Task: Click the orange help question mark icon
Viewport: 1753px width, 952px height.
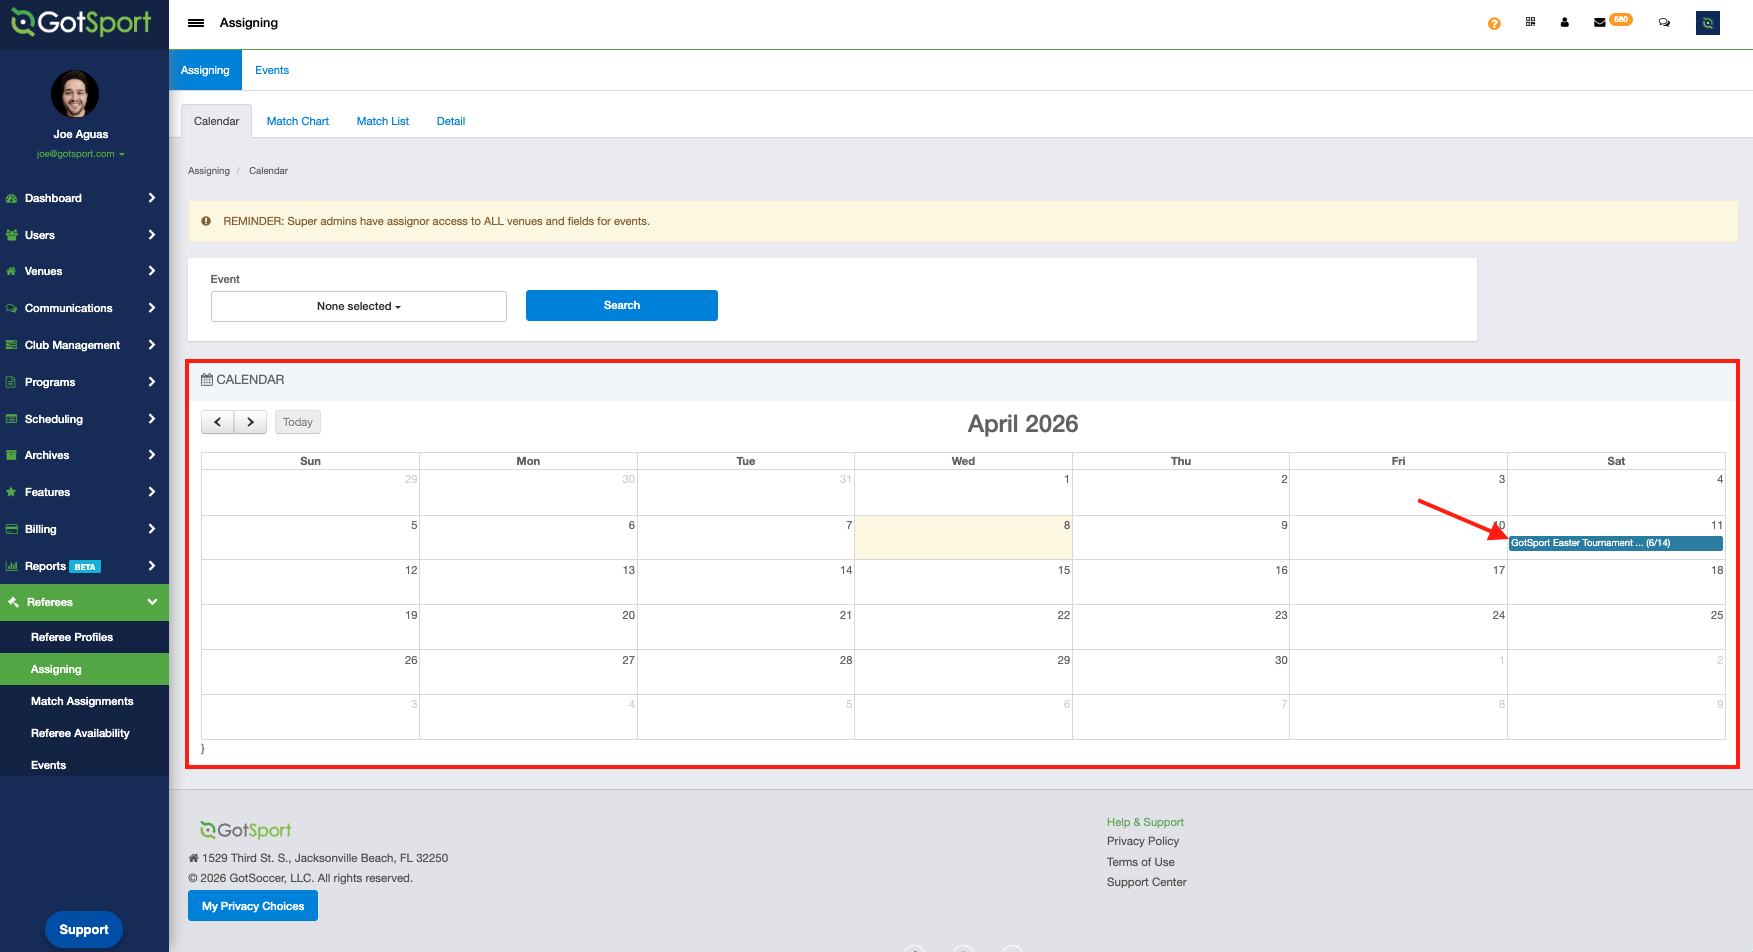Action: click(1494, 23)
